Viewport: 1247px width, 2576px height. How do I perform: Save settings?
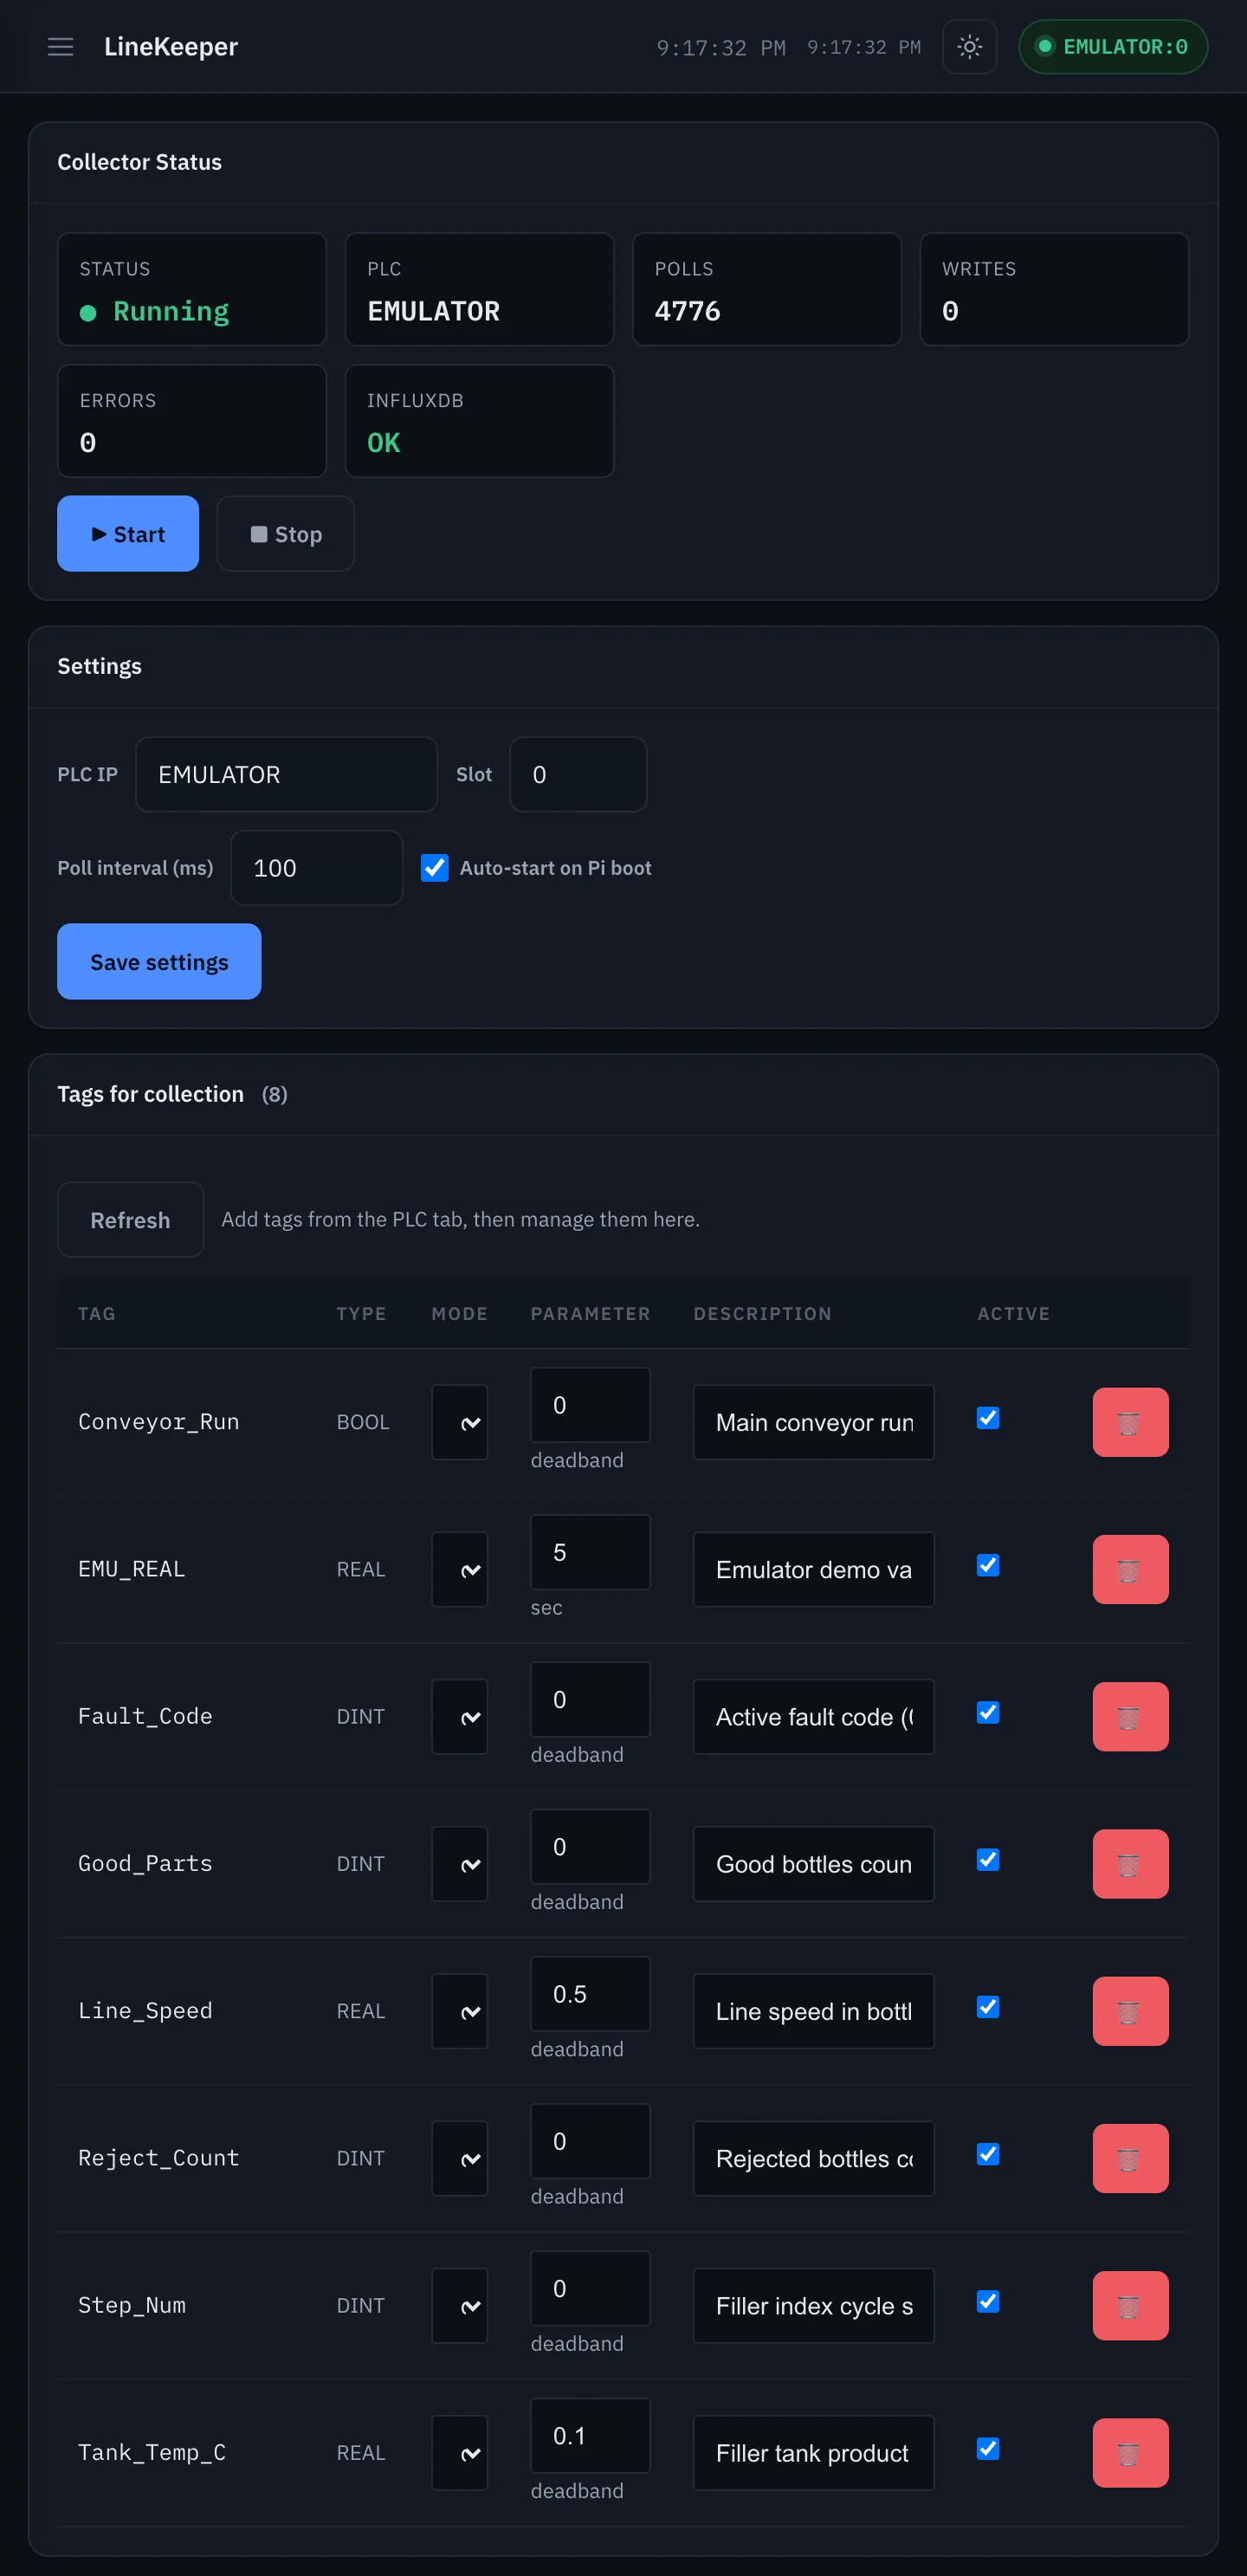pos(159,961)
